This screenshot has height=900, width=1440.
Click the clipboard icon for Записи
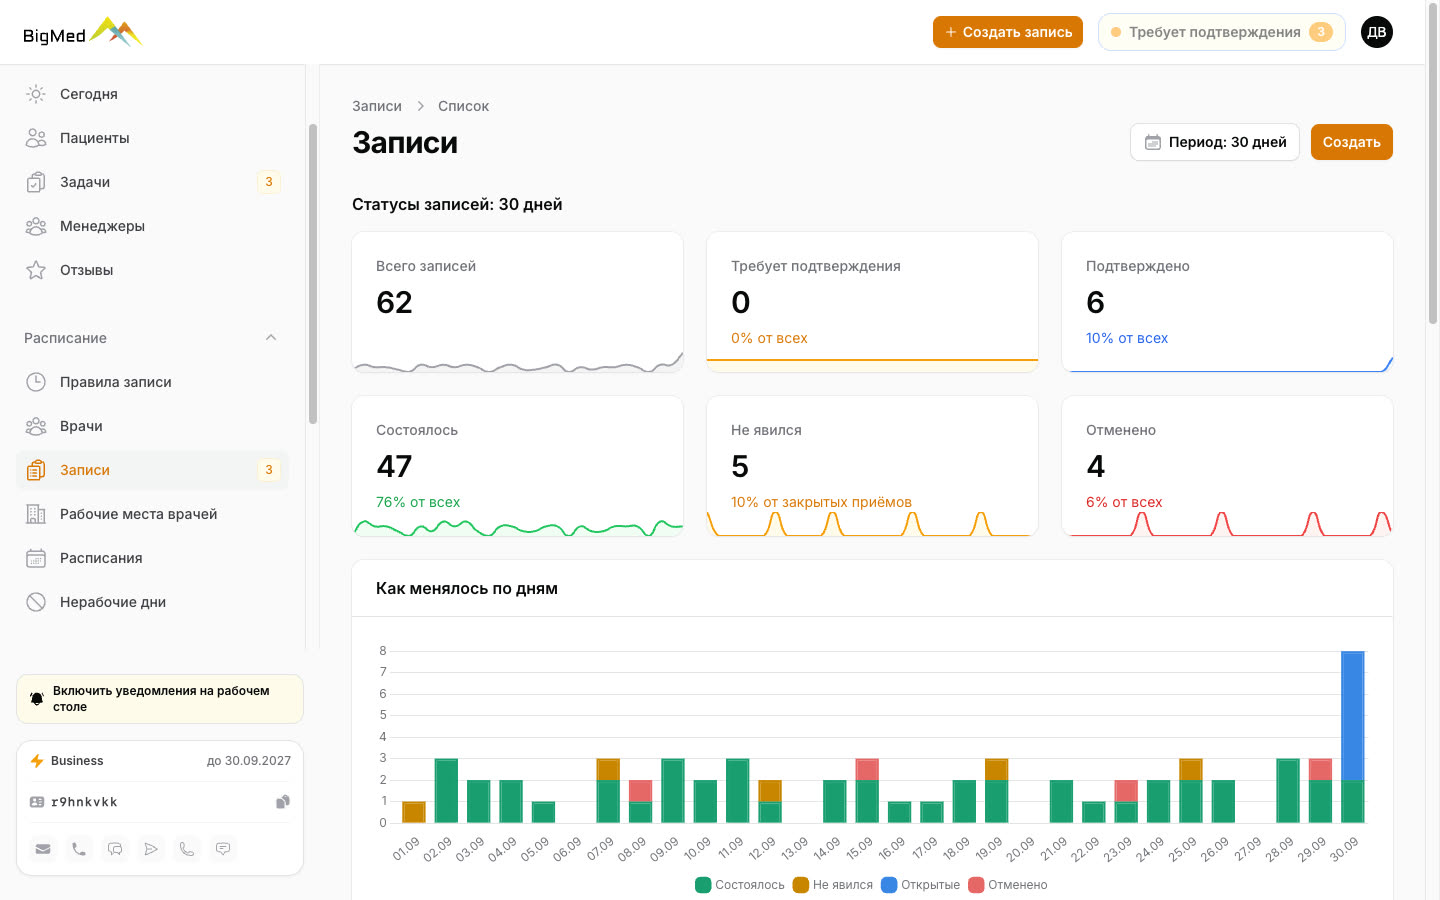[36, 470]
